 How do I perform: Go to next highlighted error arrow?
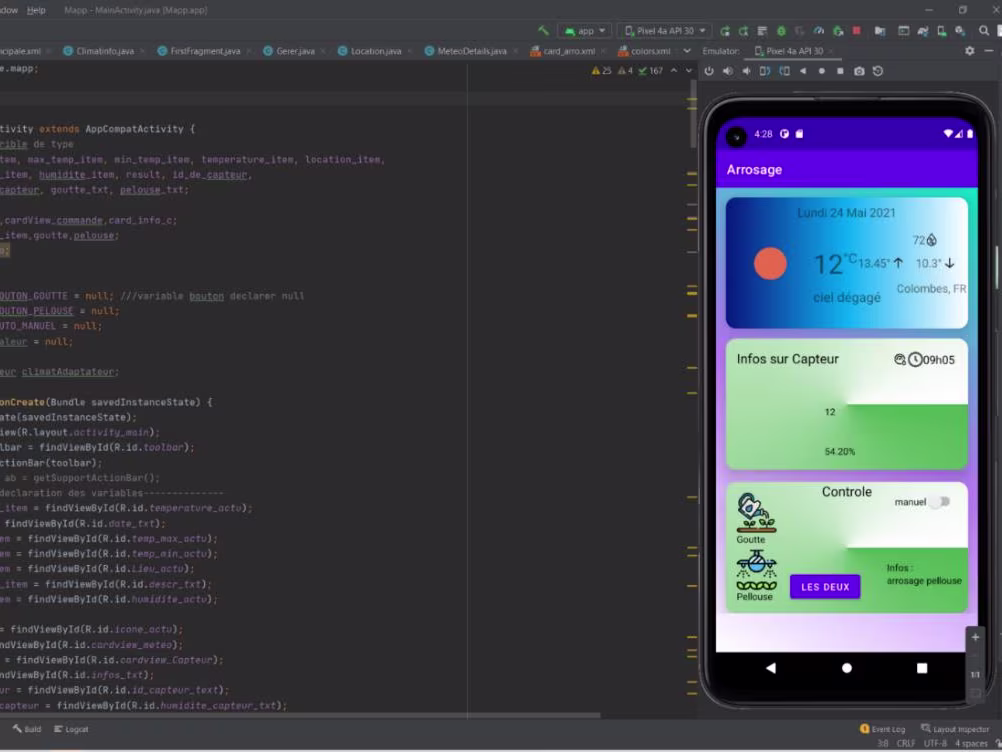click(689, 71)
